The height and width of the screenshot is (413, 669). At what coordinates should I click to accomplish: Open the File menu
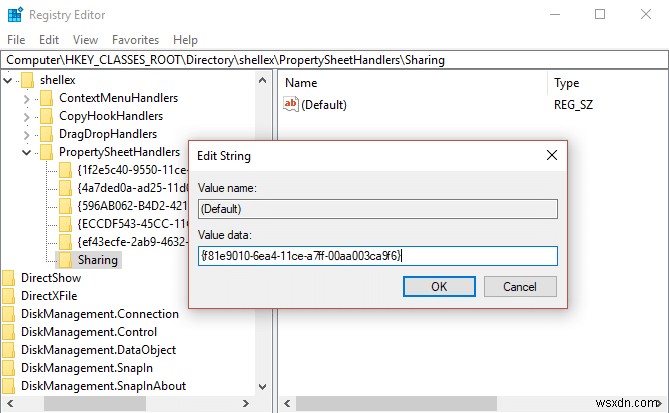coord(16,40)
